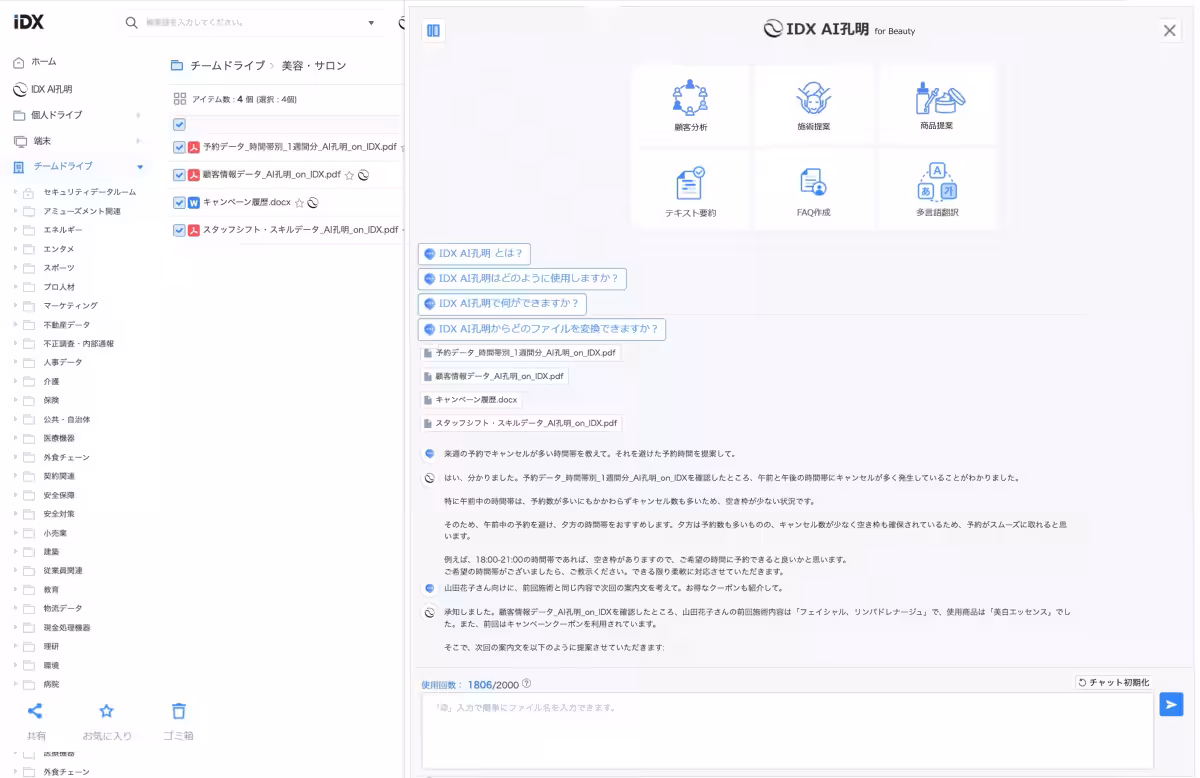Collapse the チームドライブ section arrow
Image resolution: width=1200 pixels, height=778 pixels.
point(140,167)
